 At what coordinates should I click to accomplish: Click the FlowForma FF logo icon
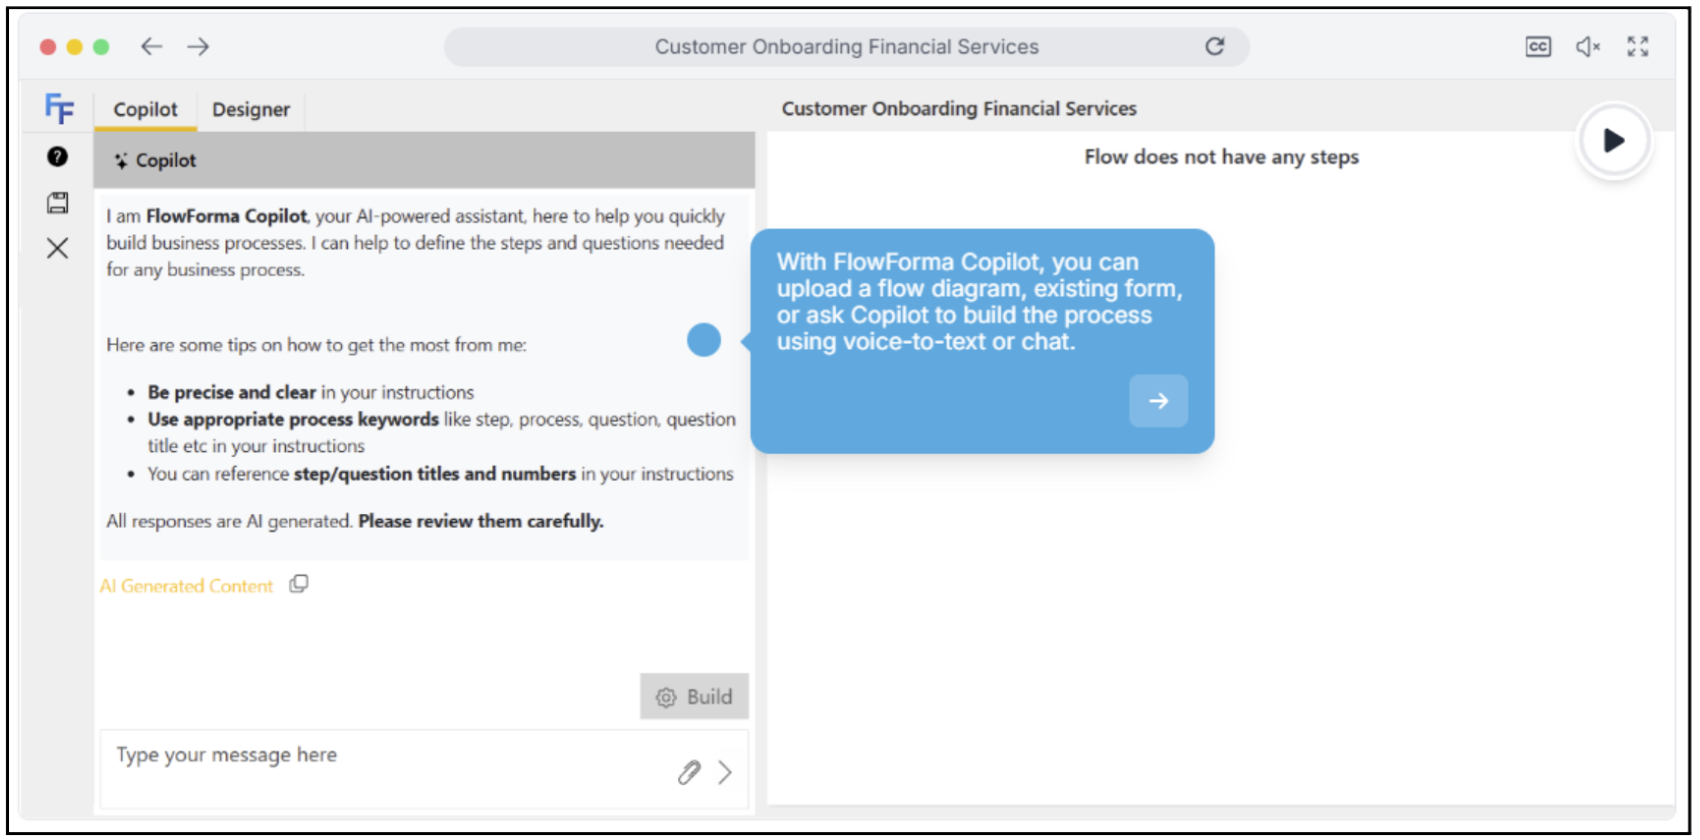click(59, 108)
